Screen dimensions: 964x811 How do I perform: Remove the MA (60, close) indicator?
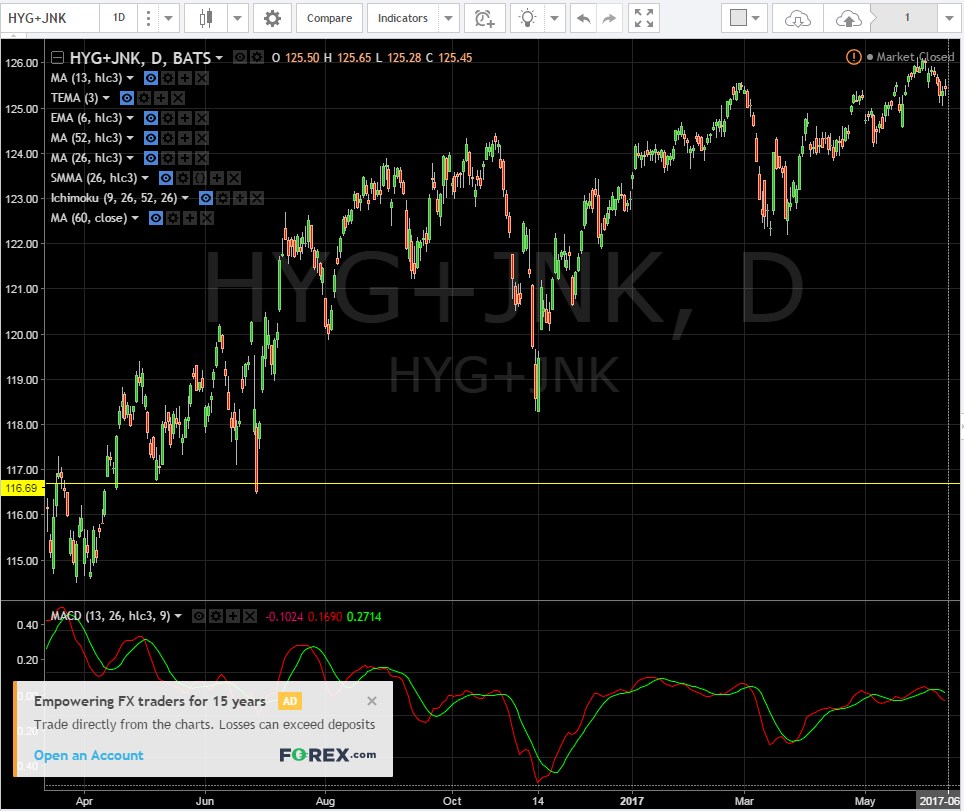(x=207, y=218)
